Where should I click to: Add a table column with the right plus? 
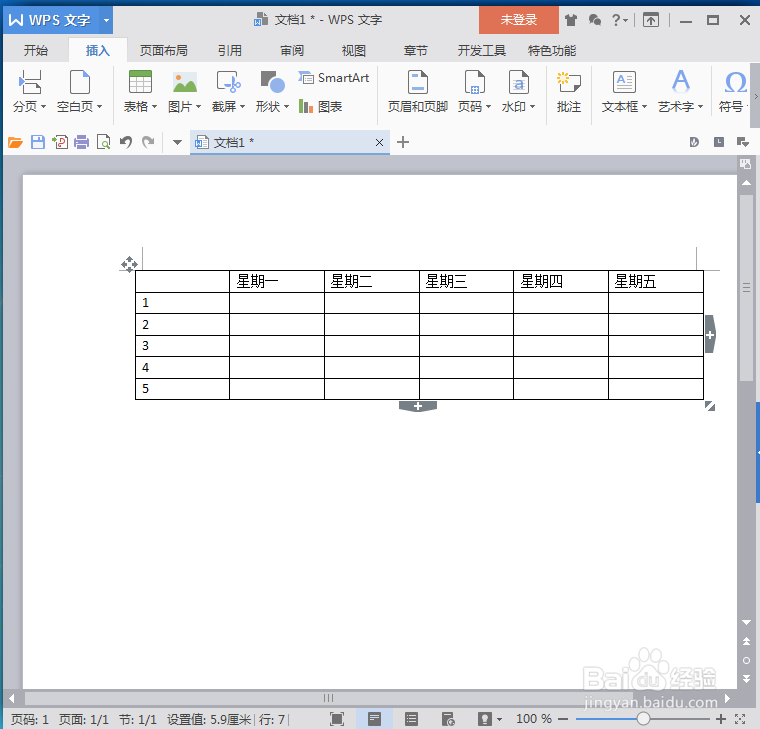point(710,334)
